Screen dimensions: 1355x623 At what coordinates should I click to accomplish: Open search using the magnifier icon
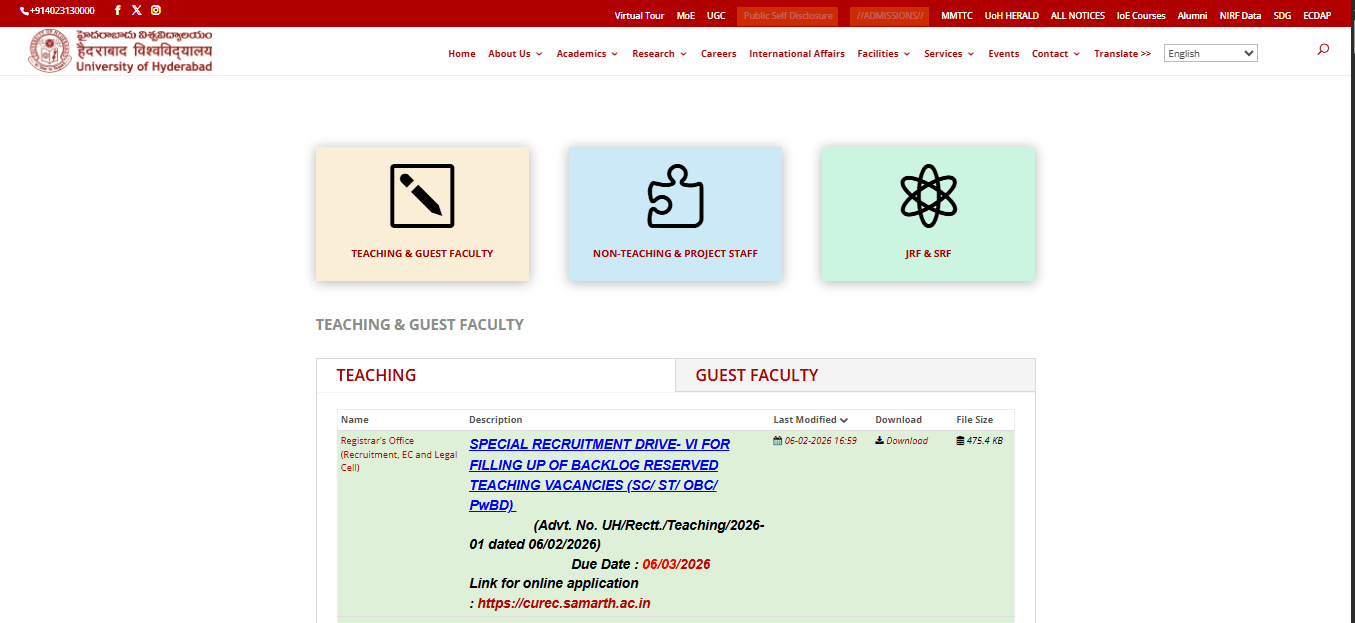tap(1322, 48)
